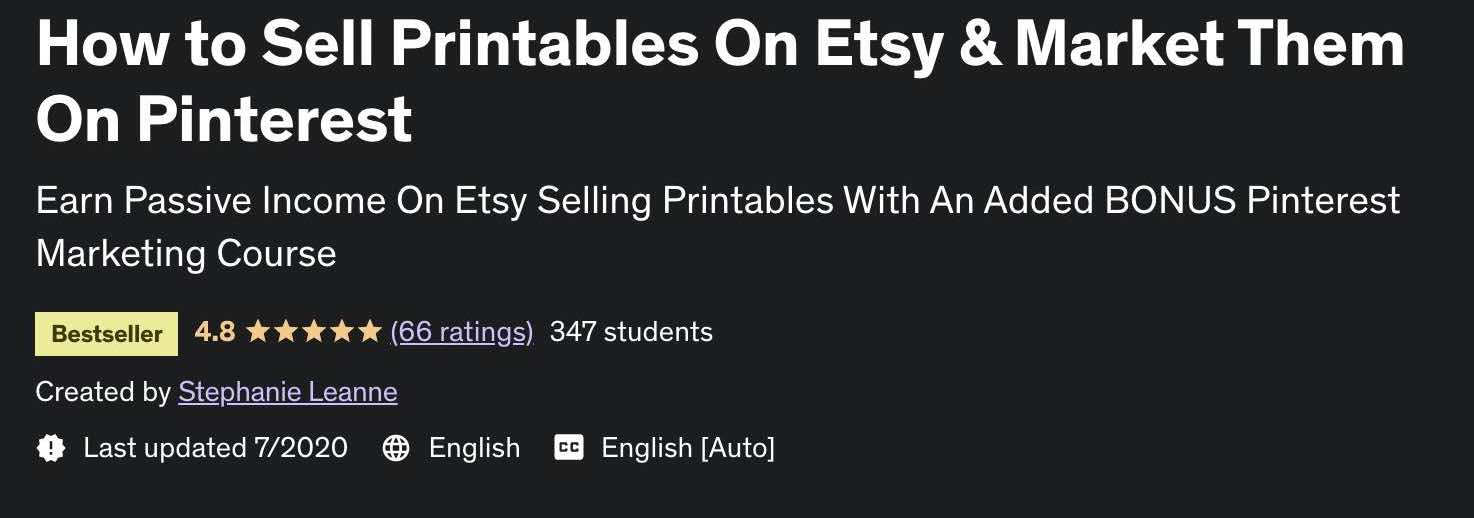This screenshot has width=1474, height=518.
Task: Click the Bestseller badge
Action: tap(106, 334)
